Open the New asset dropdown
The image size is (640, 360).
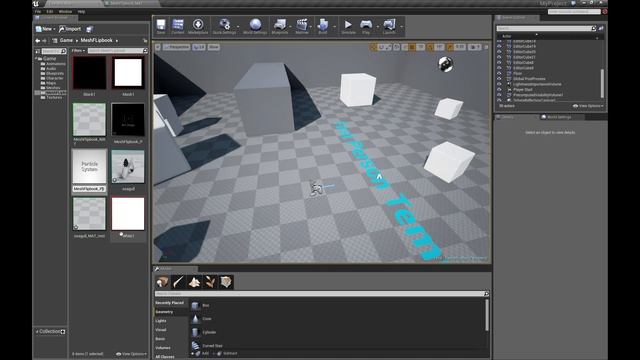pos(45,29)
